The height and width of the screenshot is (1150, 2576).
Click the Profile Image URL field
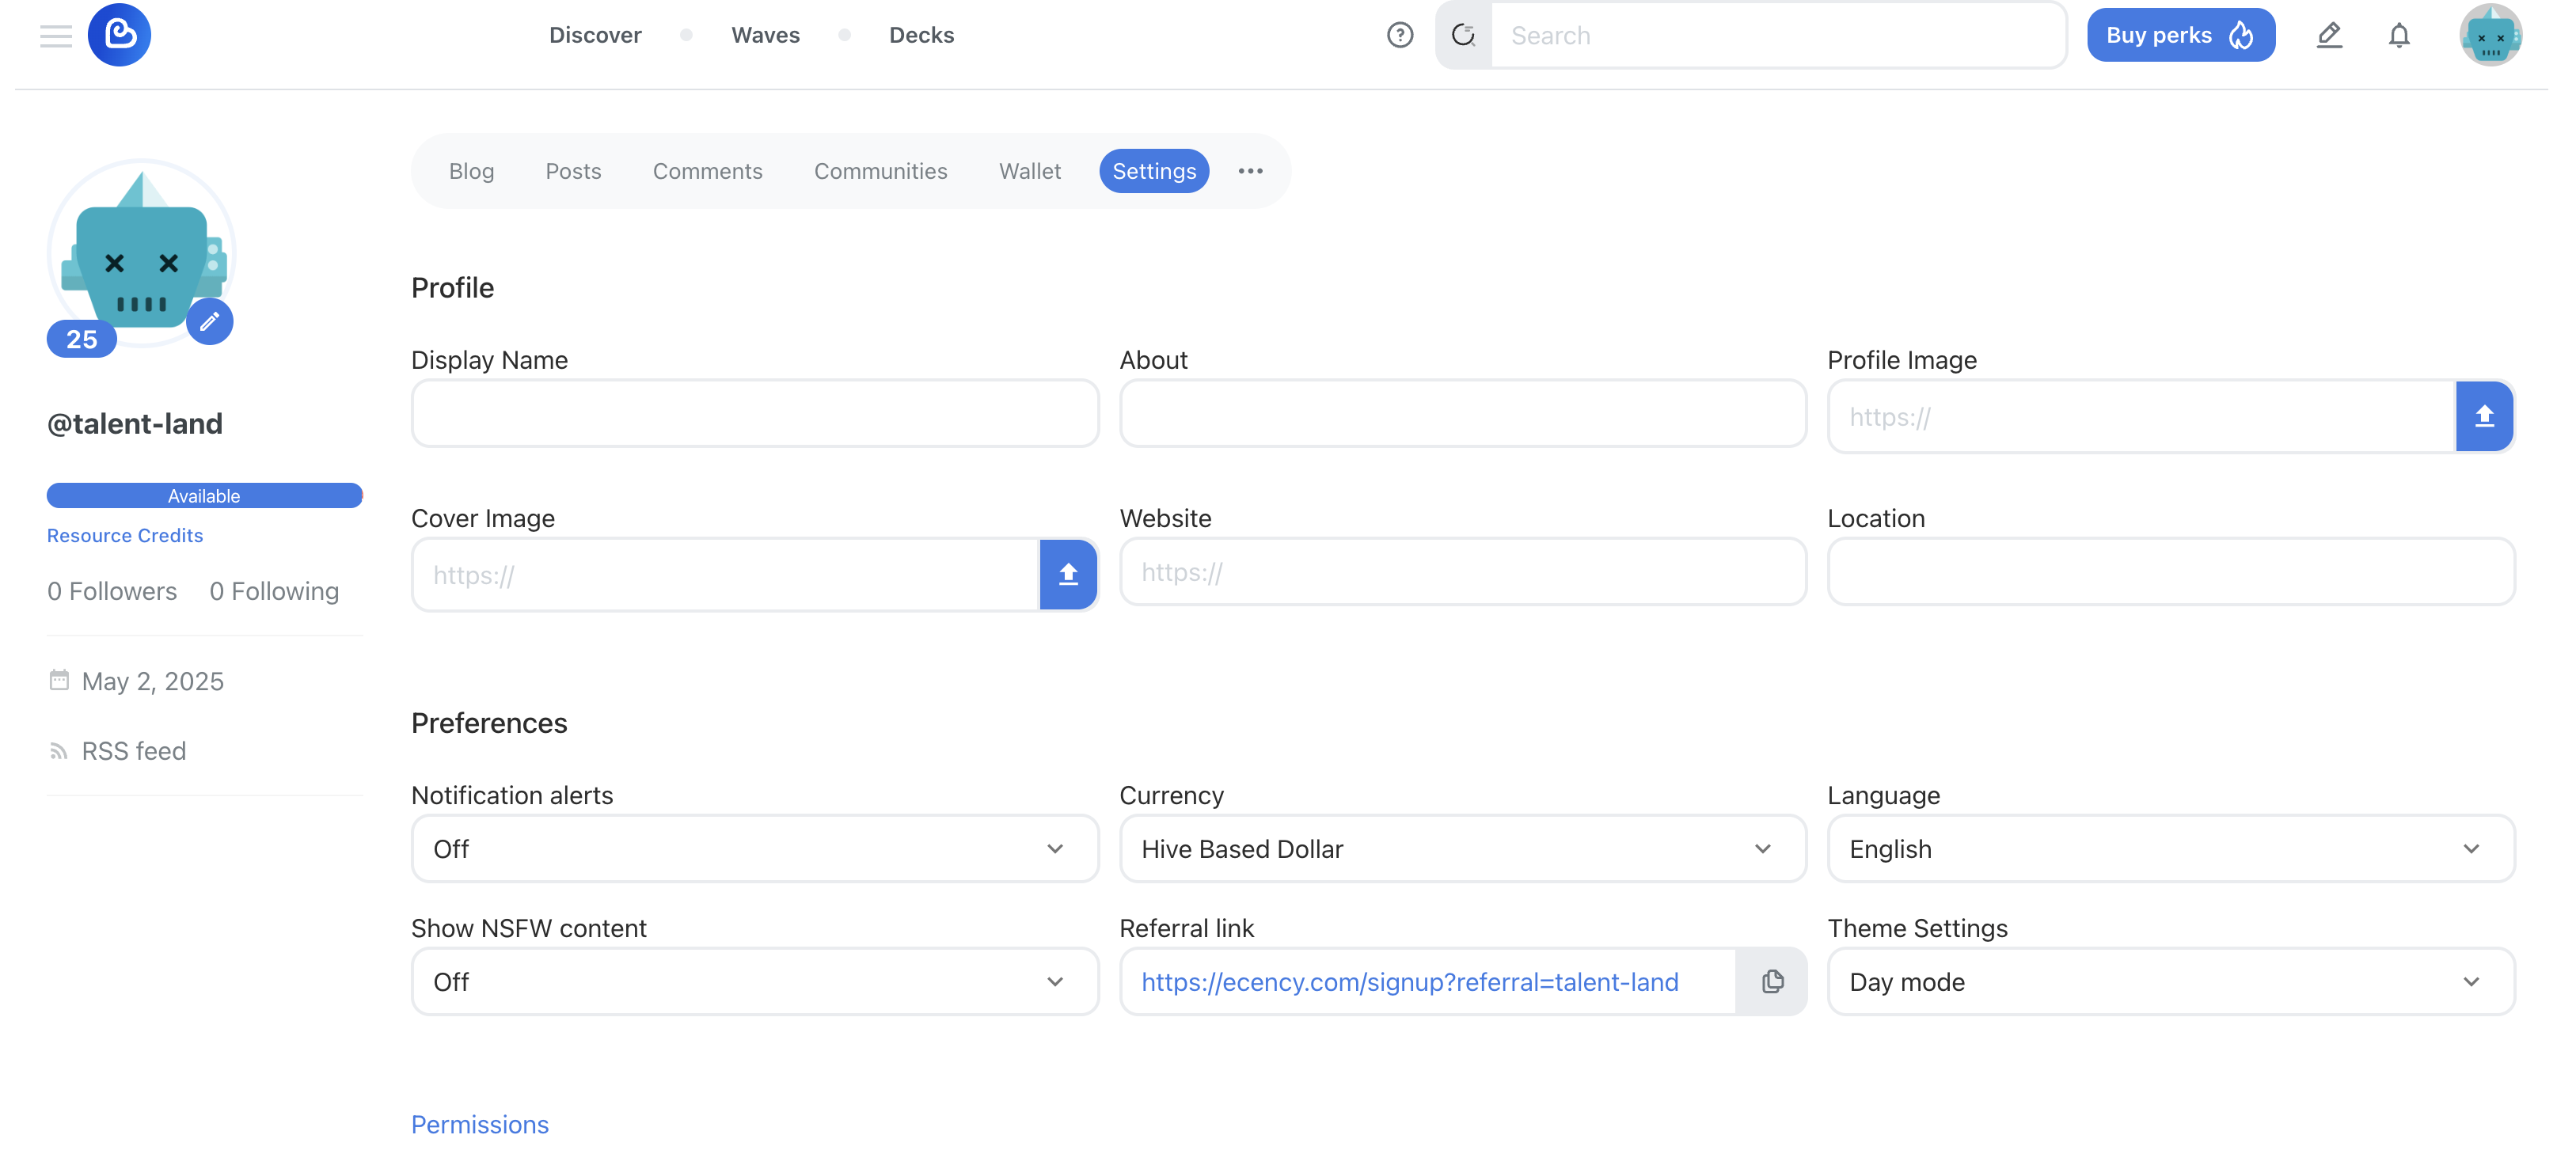(2142, 416)
